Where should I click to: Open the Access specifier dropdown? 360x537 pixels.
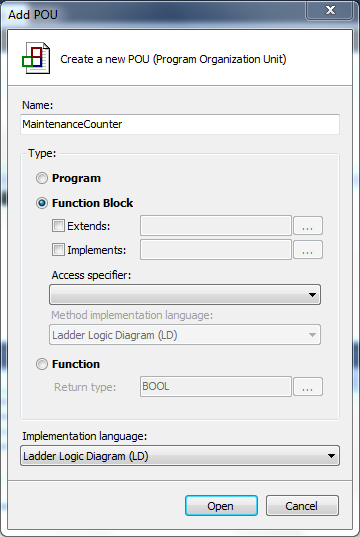click(185, 295)
